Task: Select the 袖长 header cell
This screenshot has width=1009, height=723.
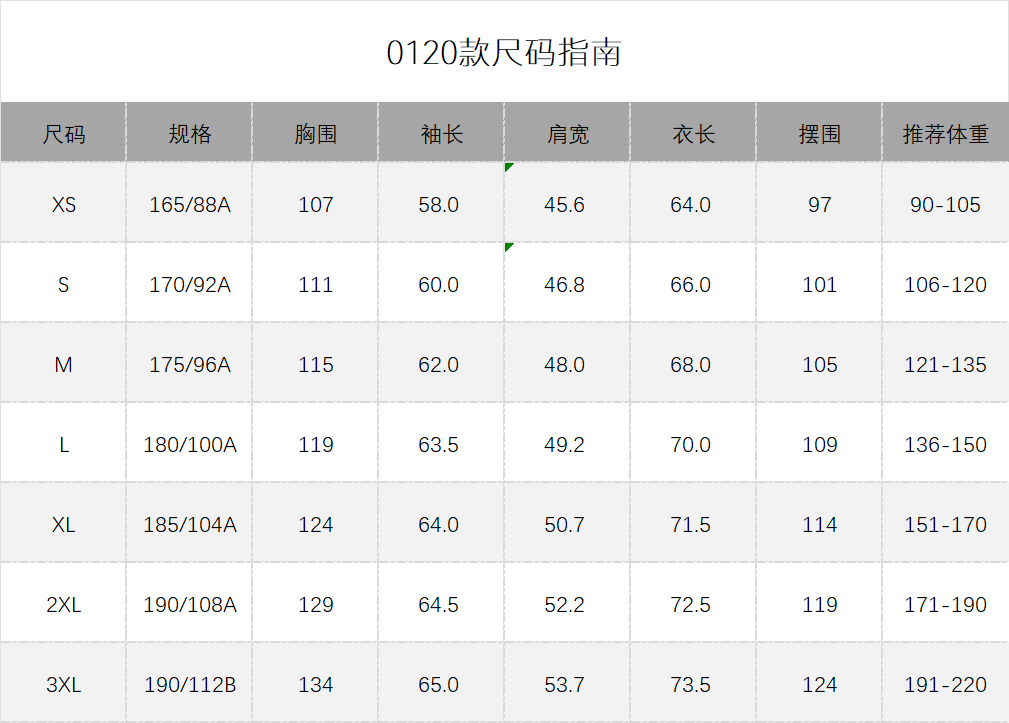Action: click(x=442, y=133)
